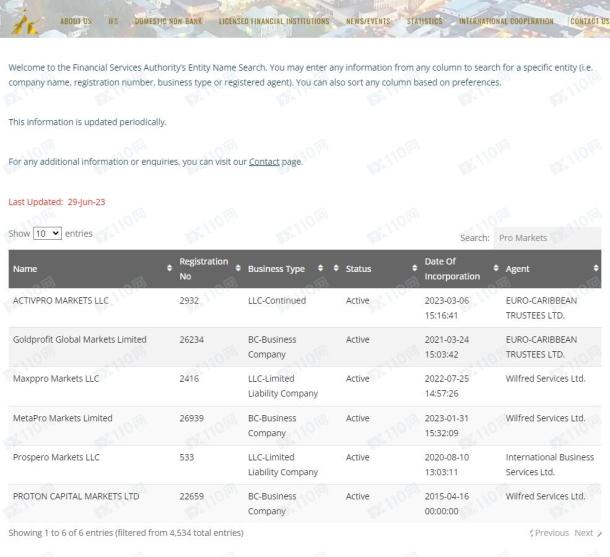Click incorporation date 2021-03-24 15:03:42

[447, 347]
